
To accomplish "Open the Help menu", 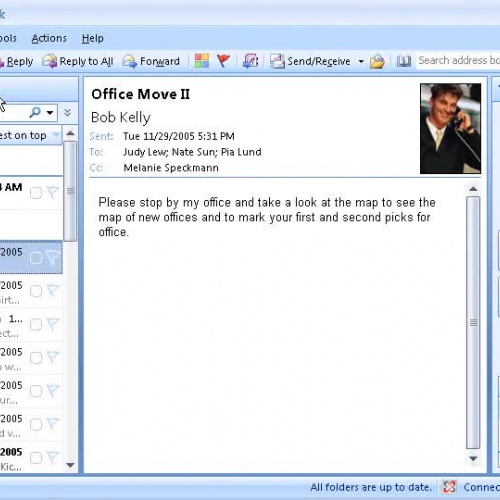I will coord(93,38).
